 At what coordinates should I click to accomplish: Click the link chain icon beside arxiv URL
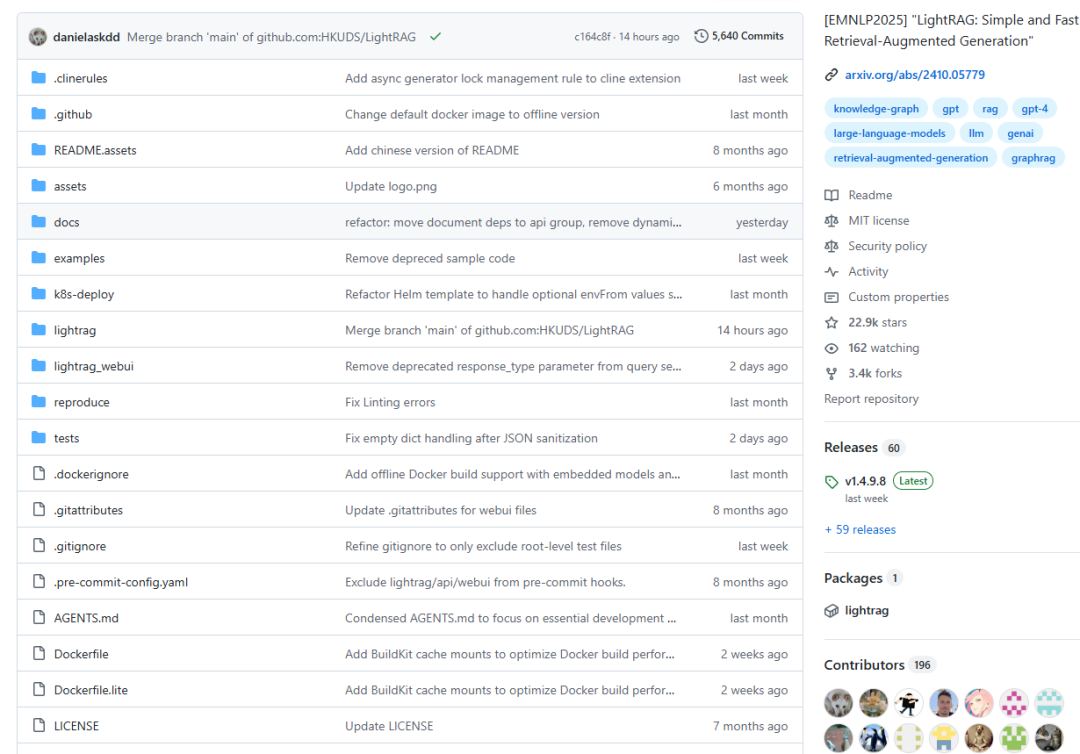(x=831, y=74)
